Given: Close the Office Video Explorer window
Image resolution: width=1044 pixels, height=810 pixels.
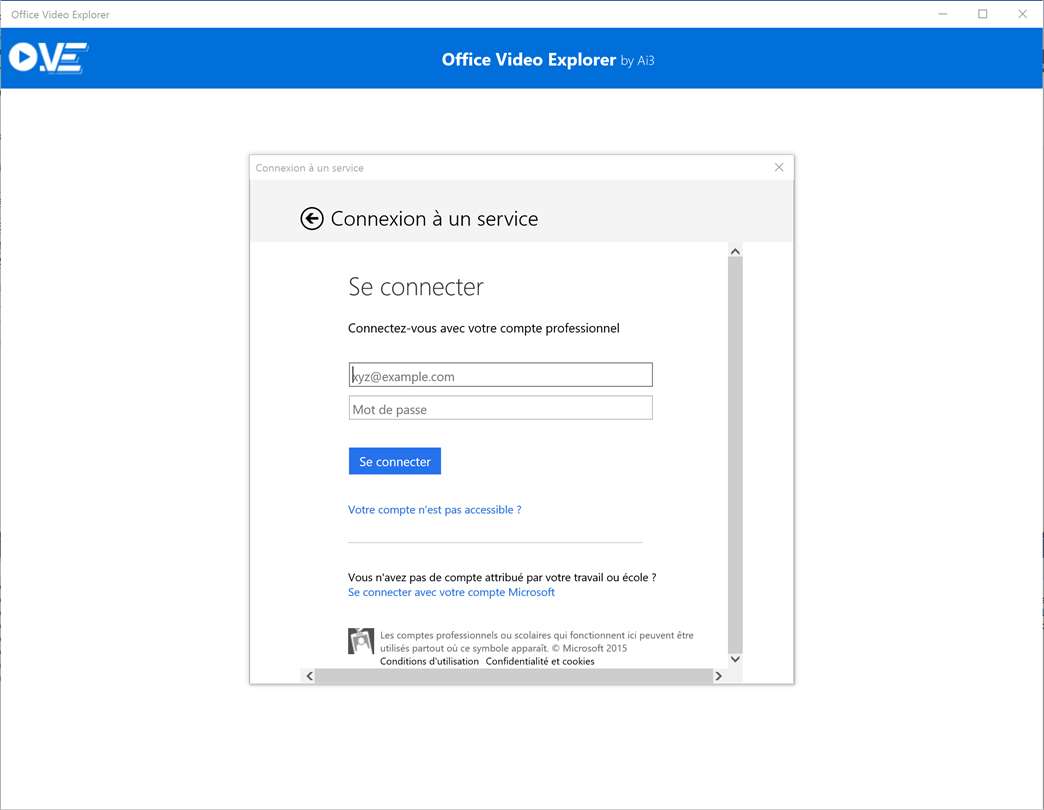Looking at the screenshot, I should point(1023,14).
